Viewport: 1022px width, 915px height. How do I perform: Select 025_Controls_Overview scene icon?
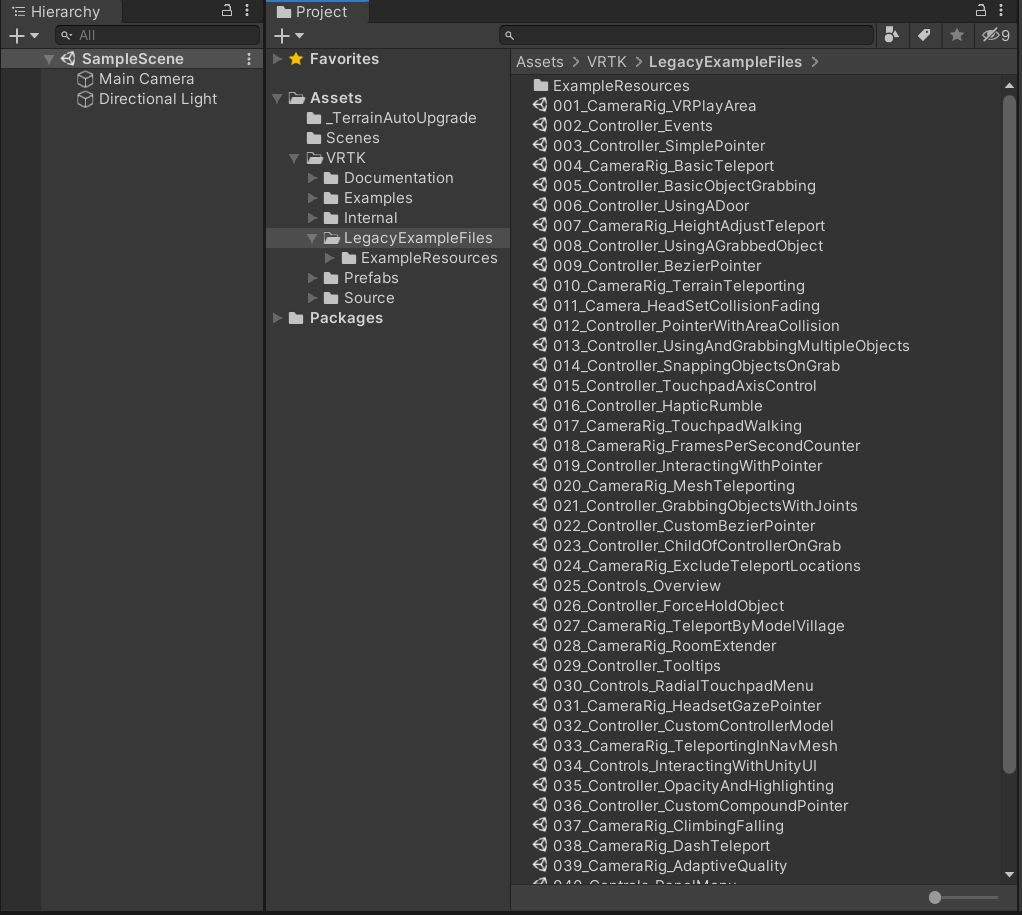pos(540,586)
